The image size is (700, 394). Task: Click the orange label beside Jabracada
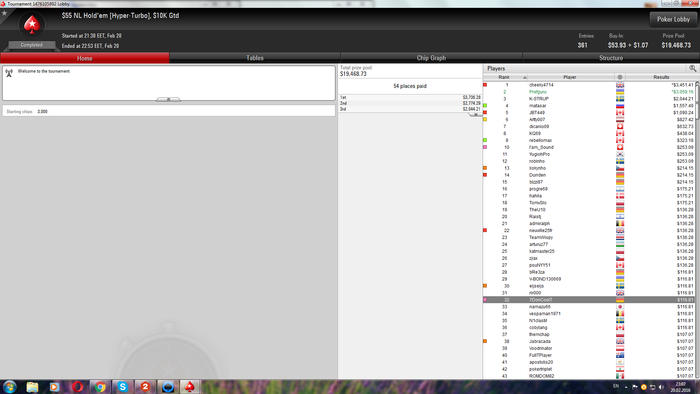[x=485, y=341]
